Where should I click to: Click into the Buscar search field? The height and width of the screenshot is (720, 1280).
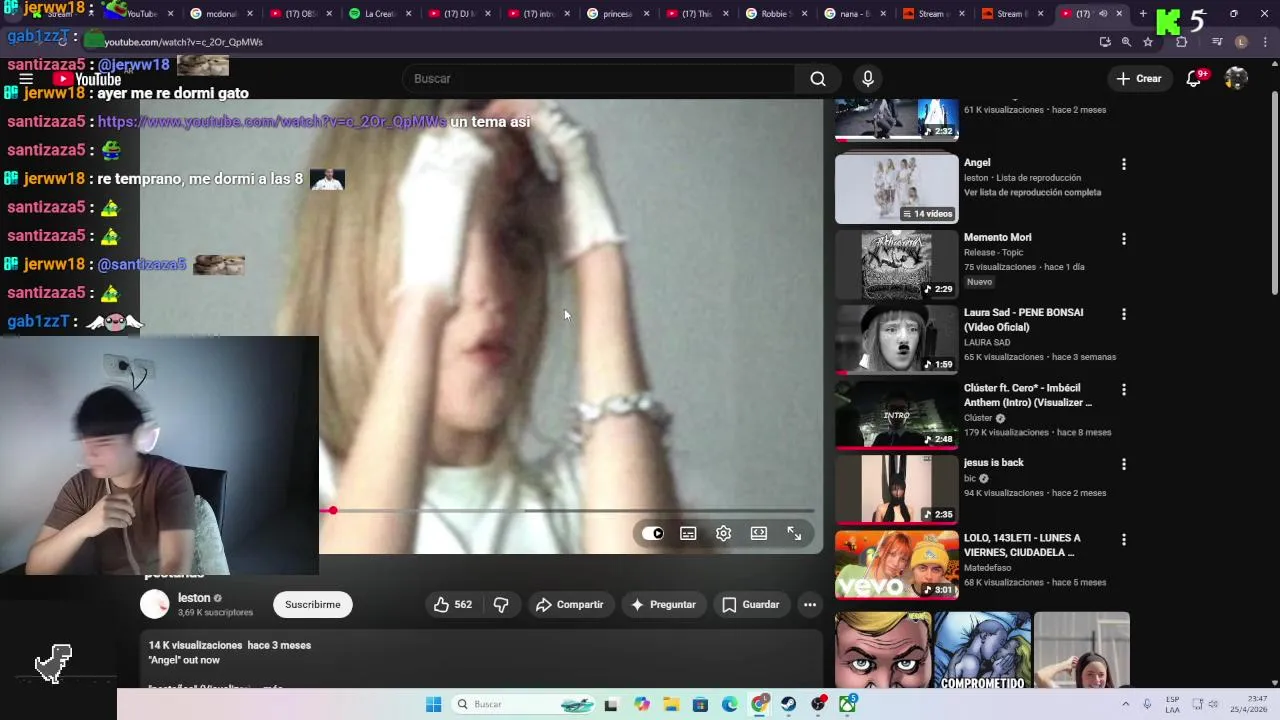(600, 79)
